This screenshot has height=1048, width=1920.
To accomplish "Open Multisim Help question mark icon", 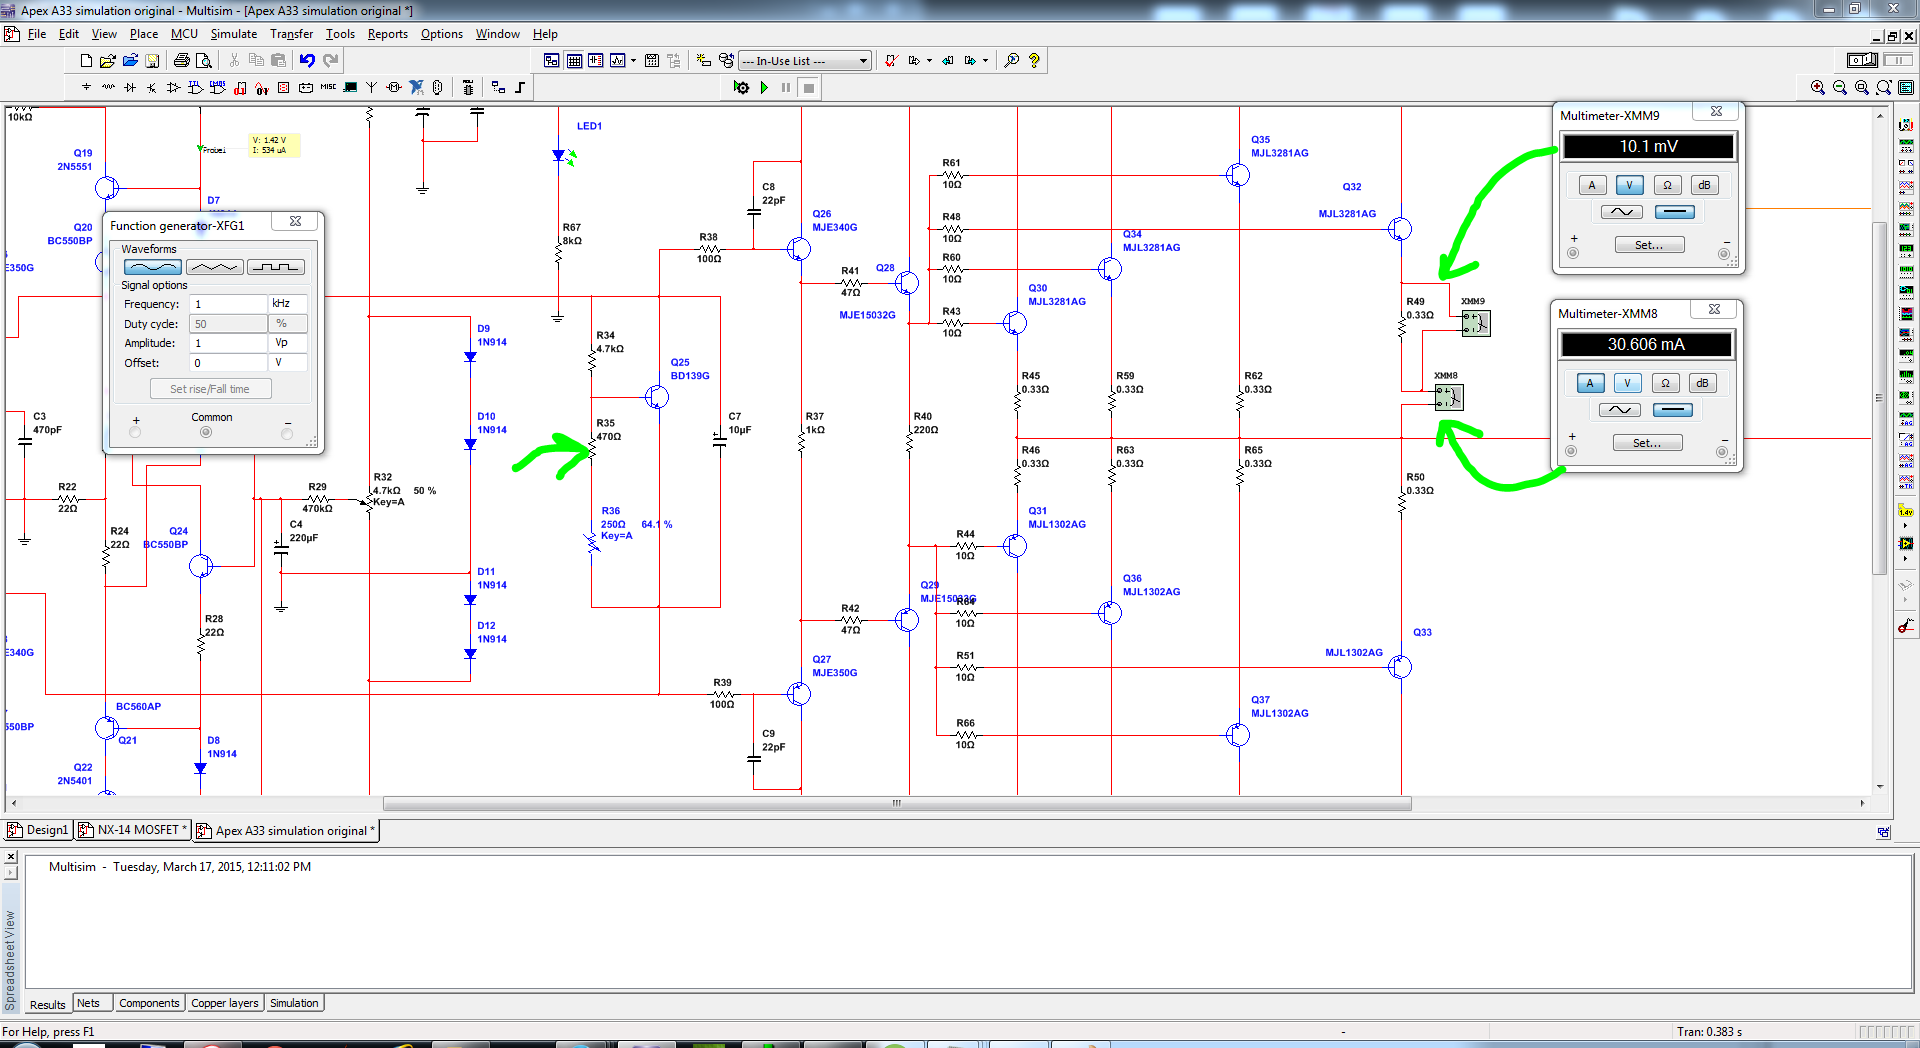I will click(1034, 61).
